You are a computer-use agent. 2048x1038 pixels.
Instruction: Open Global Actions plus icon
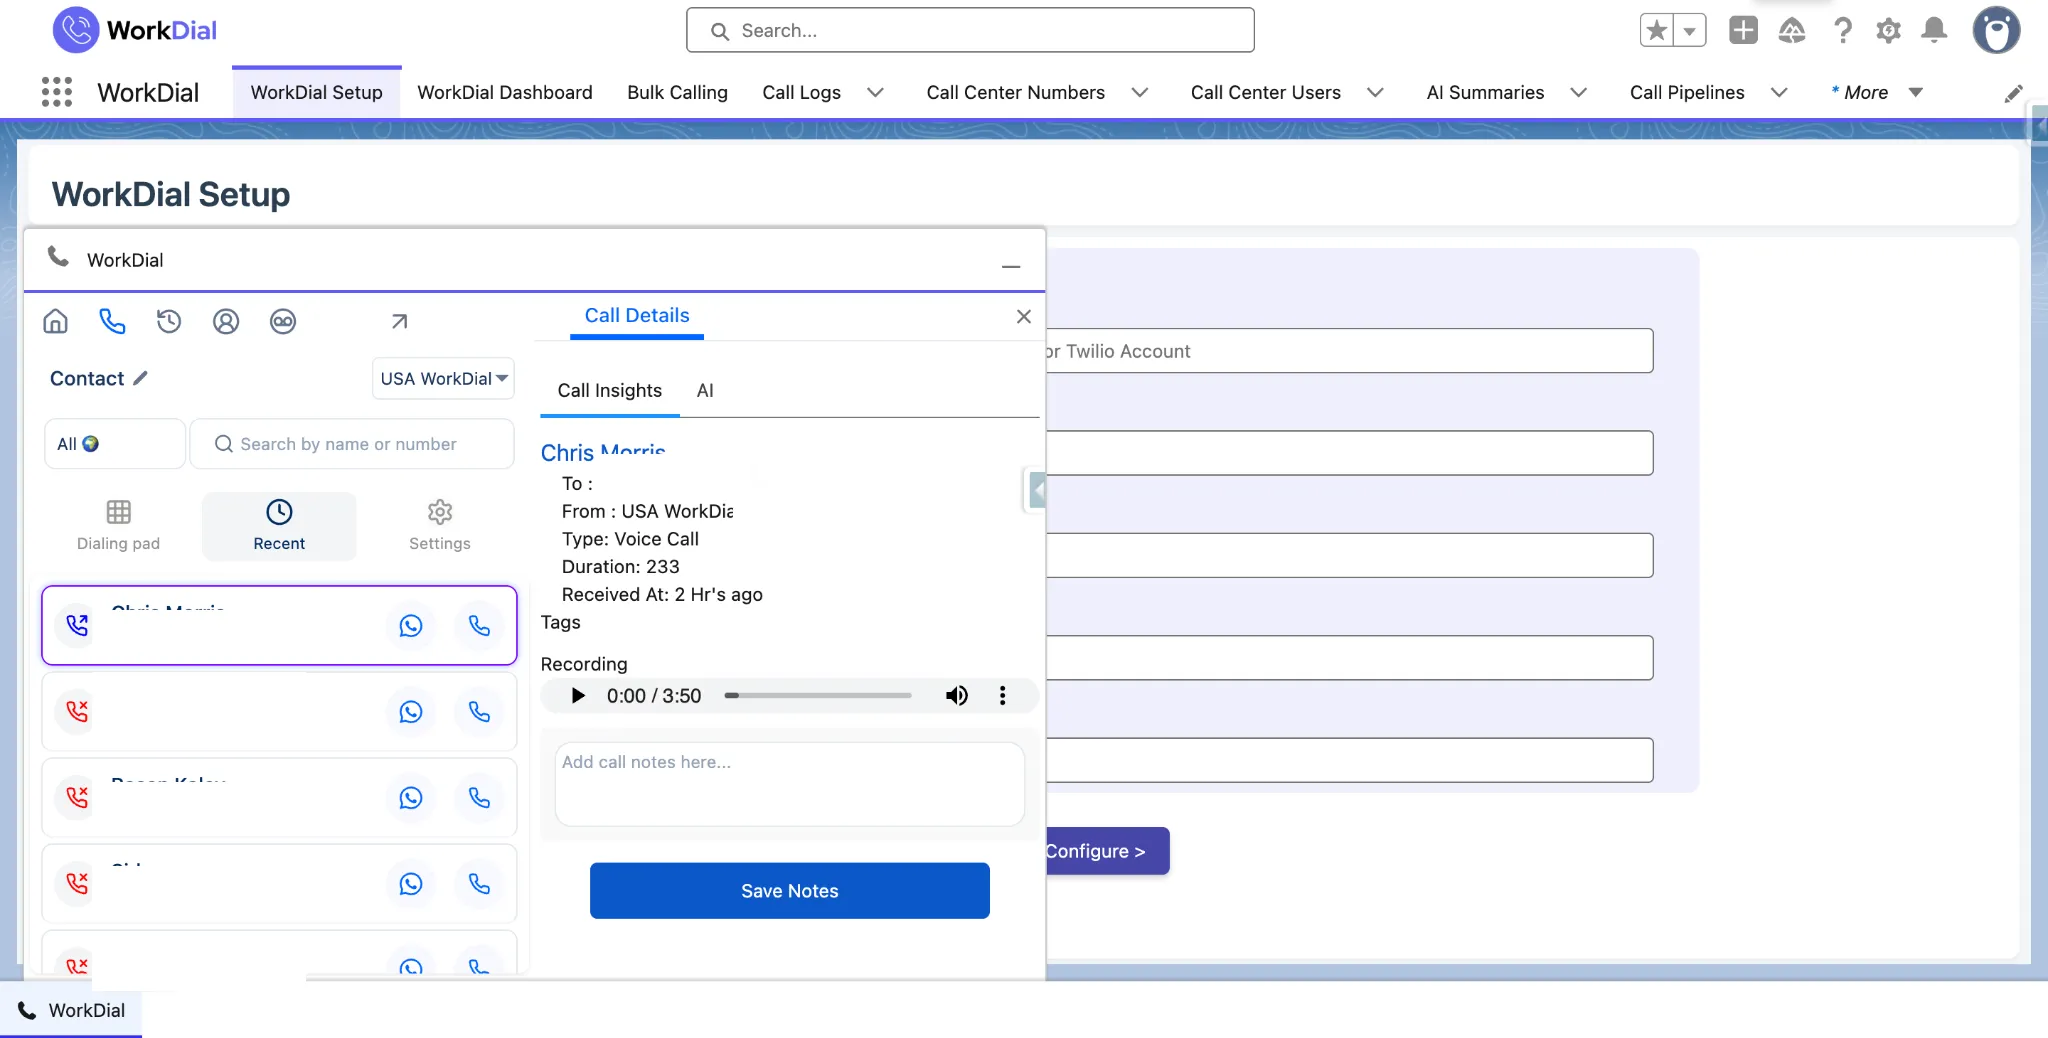[x=1743, y=31]
